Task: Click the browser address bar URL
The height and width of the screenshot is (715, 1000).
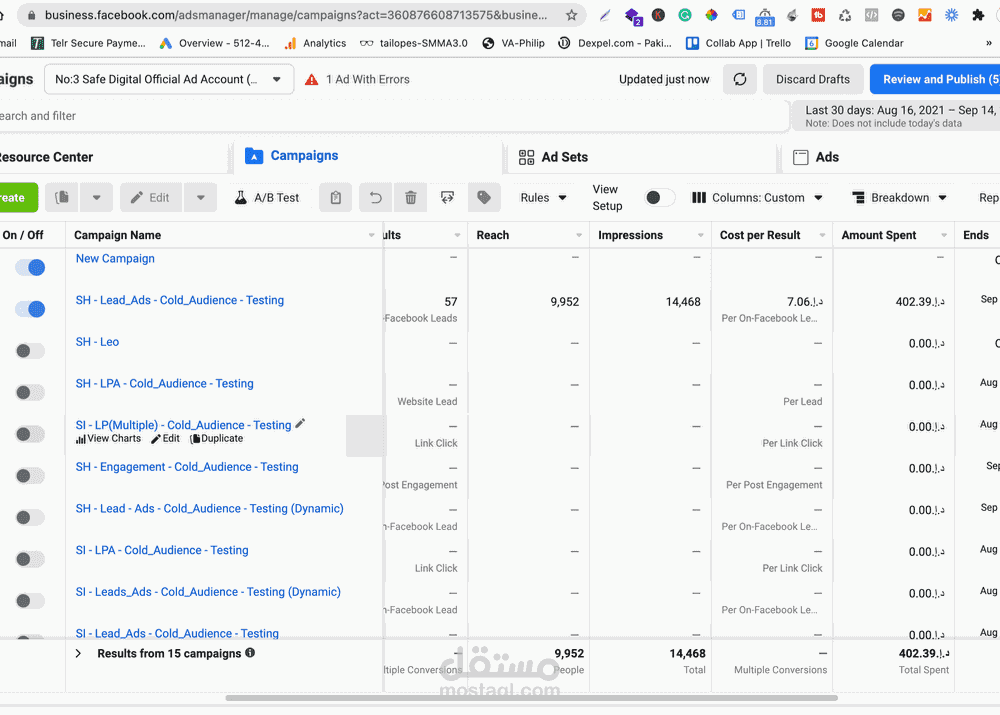Action: click(296, 15)
